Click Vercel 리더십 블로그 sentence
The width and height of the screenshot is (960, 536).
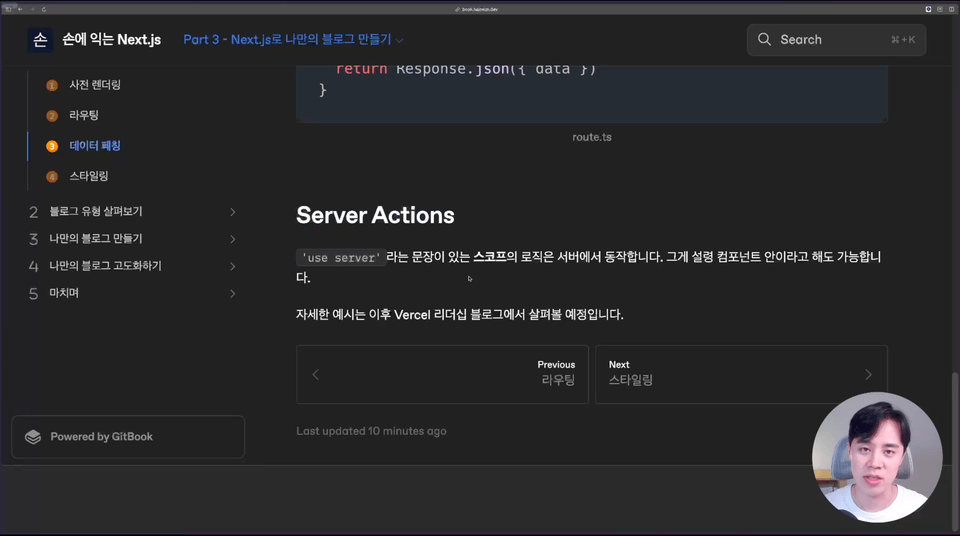click(460, 315)
